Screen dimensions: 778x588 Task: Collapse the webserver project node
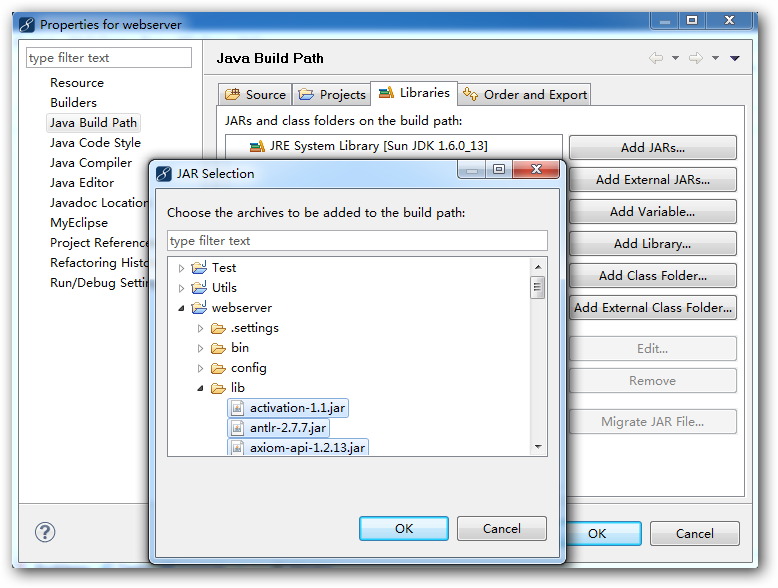pyautogui.click(x=182, y=308)
